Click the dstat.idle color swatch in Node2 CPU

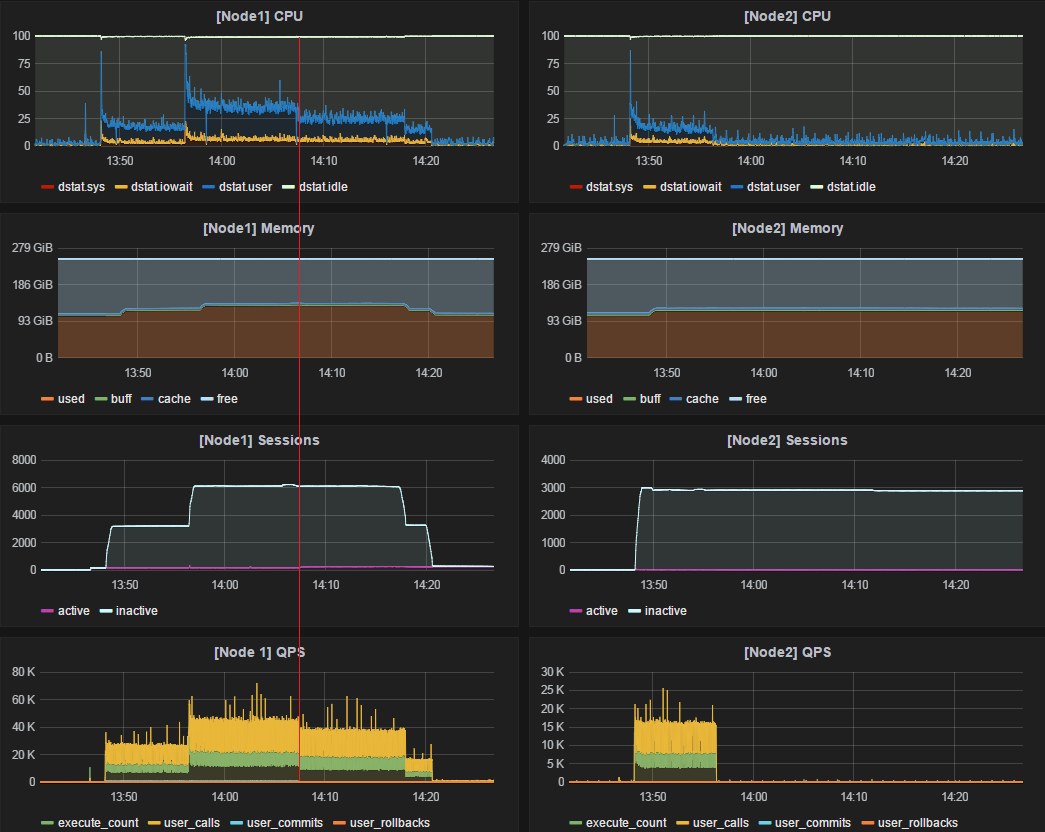[816, 187]
